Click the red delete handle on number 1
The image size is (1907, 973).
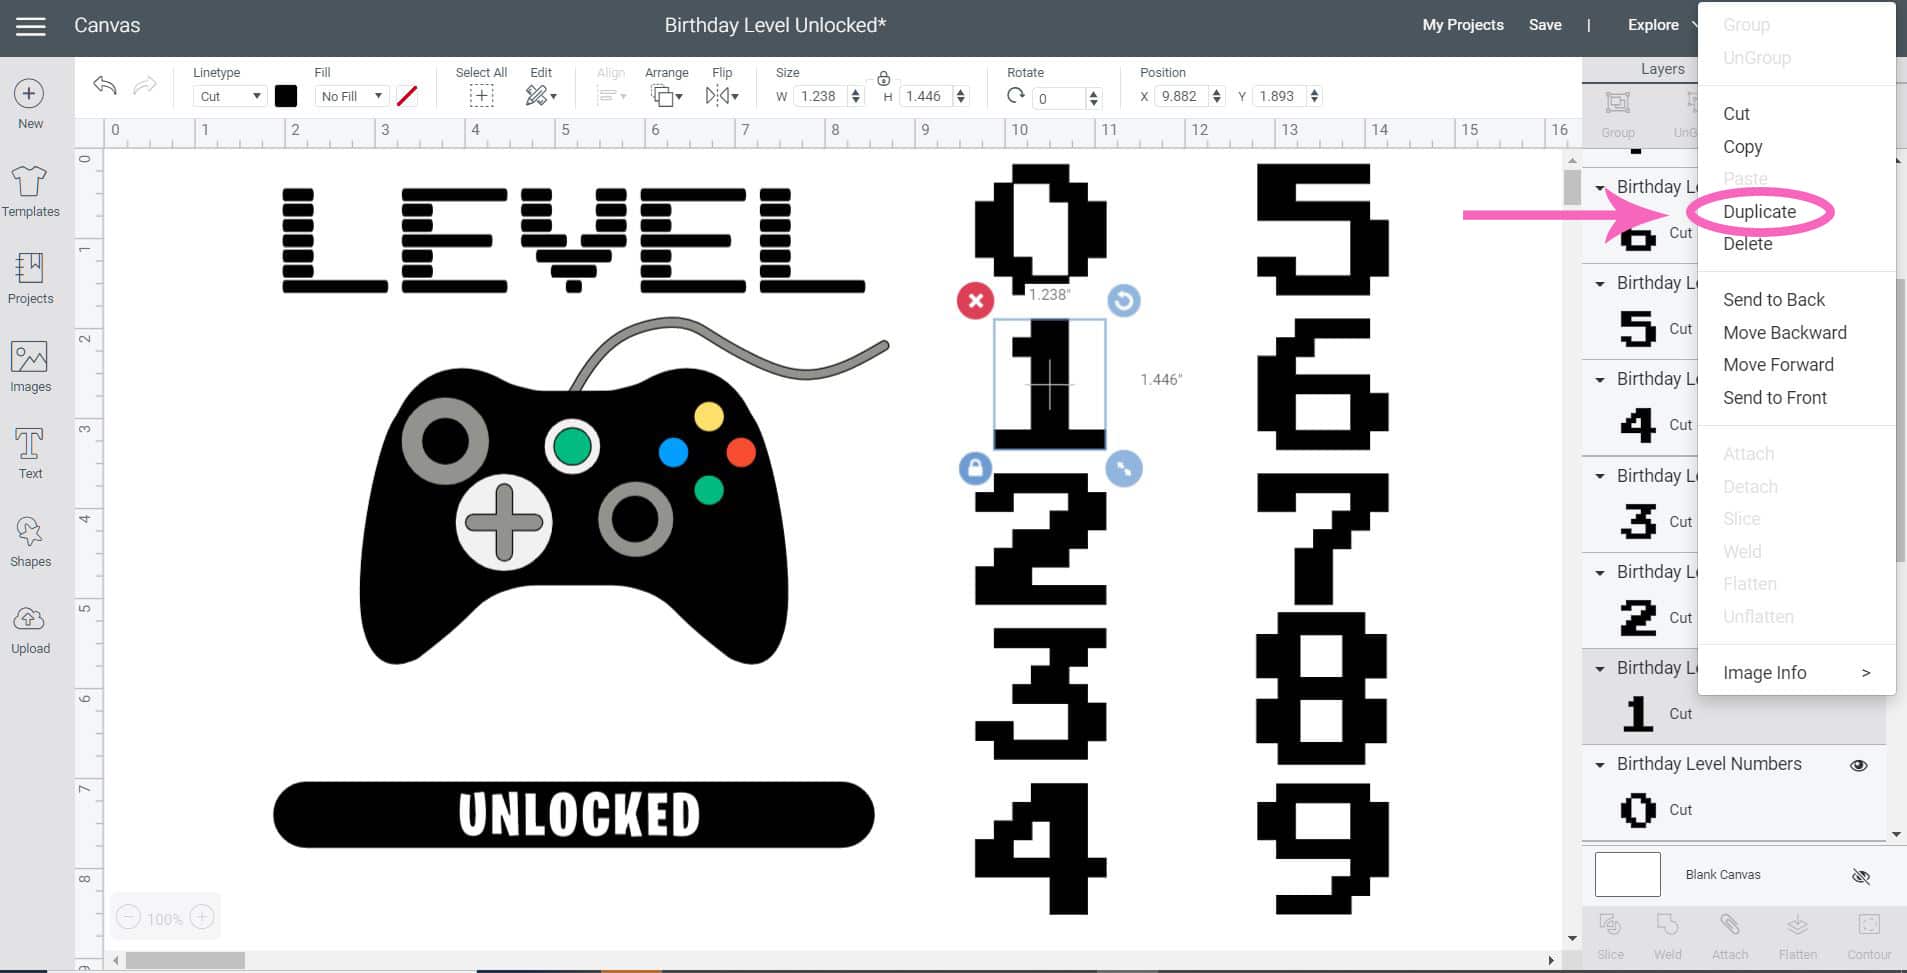point(975,300)
